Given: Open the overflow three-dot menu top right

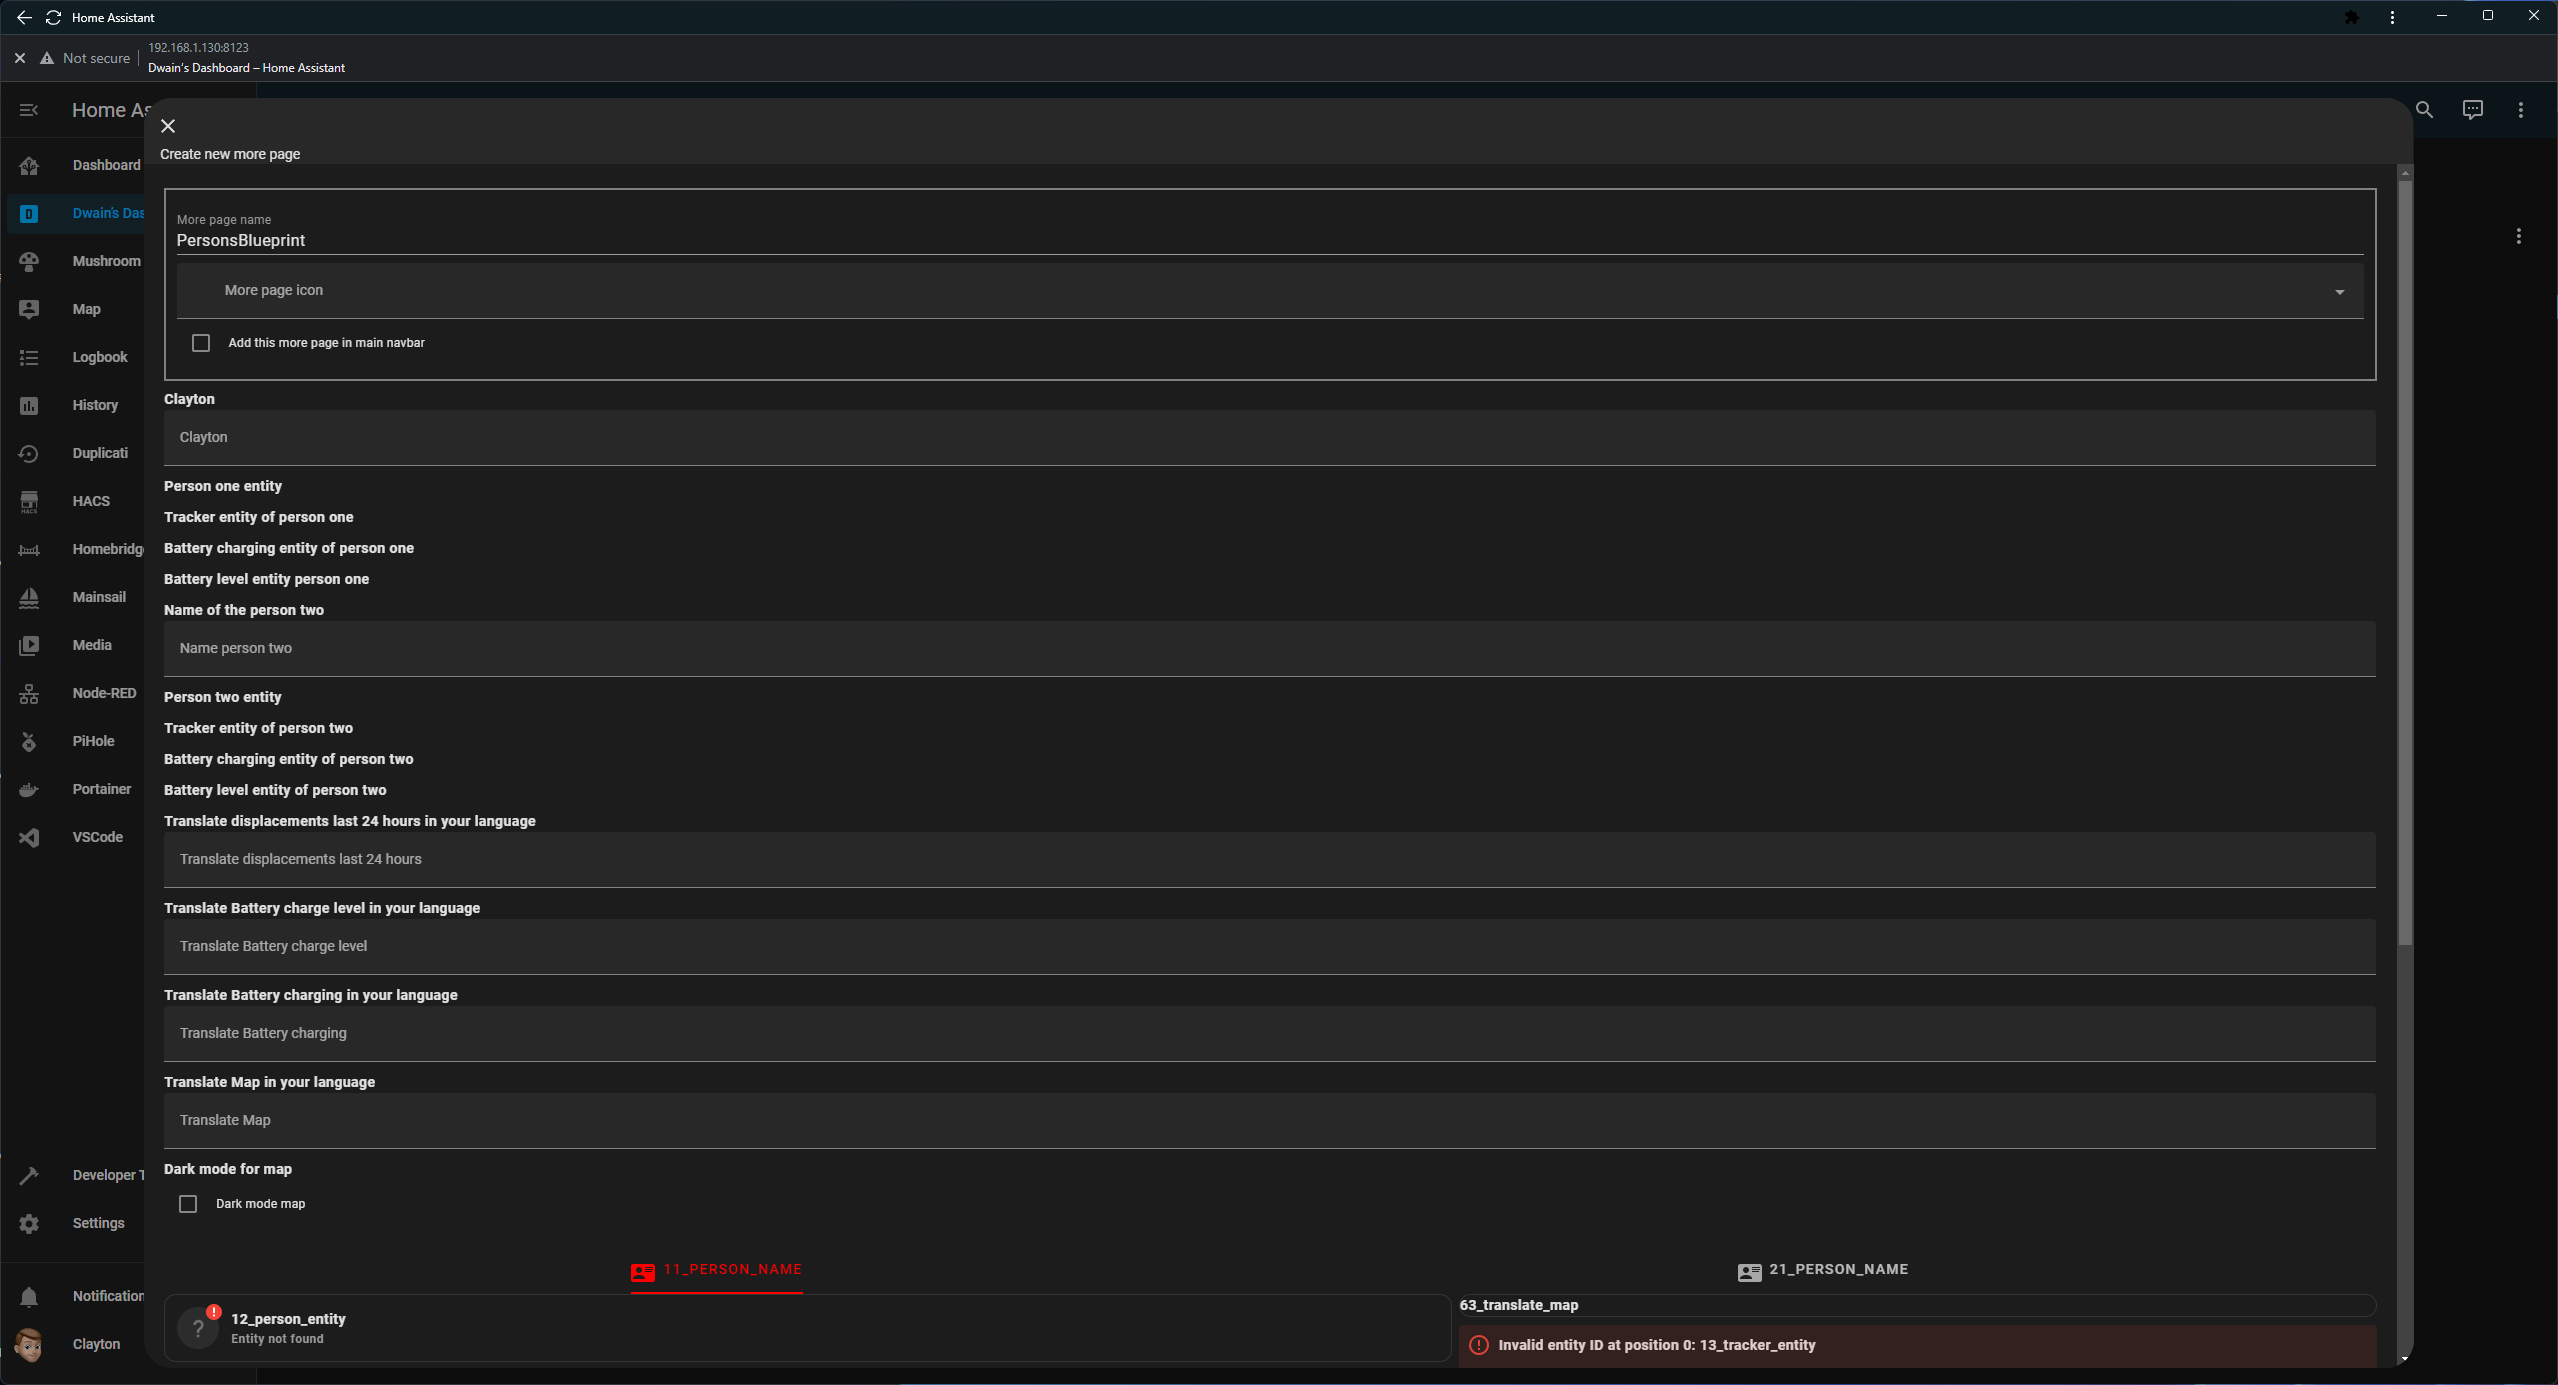Looking at the screenshot, I should (2521, 110).
